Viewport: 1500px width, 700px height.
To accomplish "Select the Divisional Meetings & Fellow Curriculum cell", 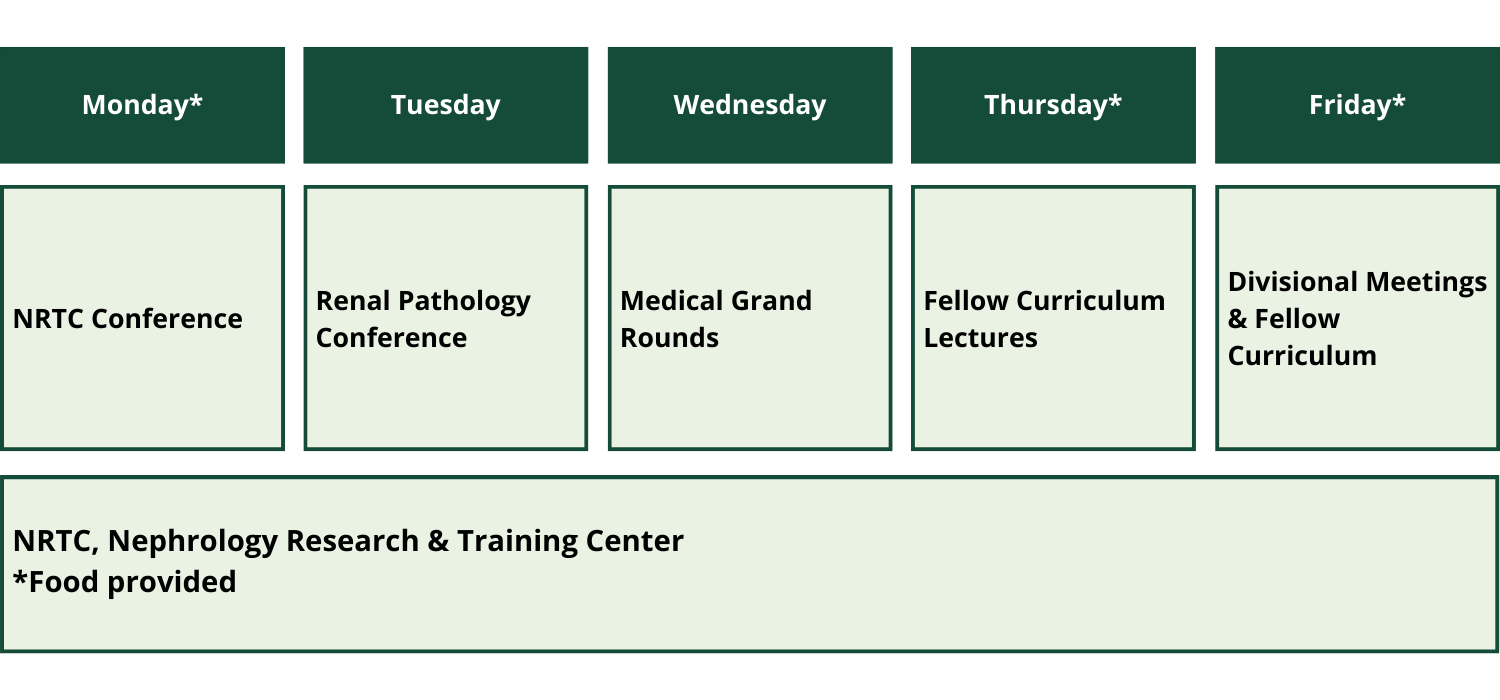I will click(1357, 318).
